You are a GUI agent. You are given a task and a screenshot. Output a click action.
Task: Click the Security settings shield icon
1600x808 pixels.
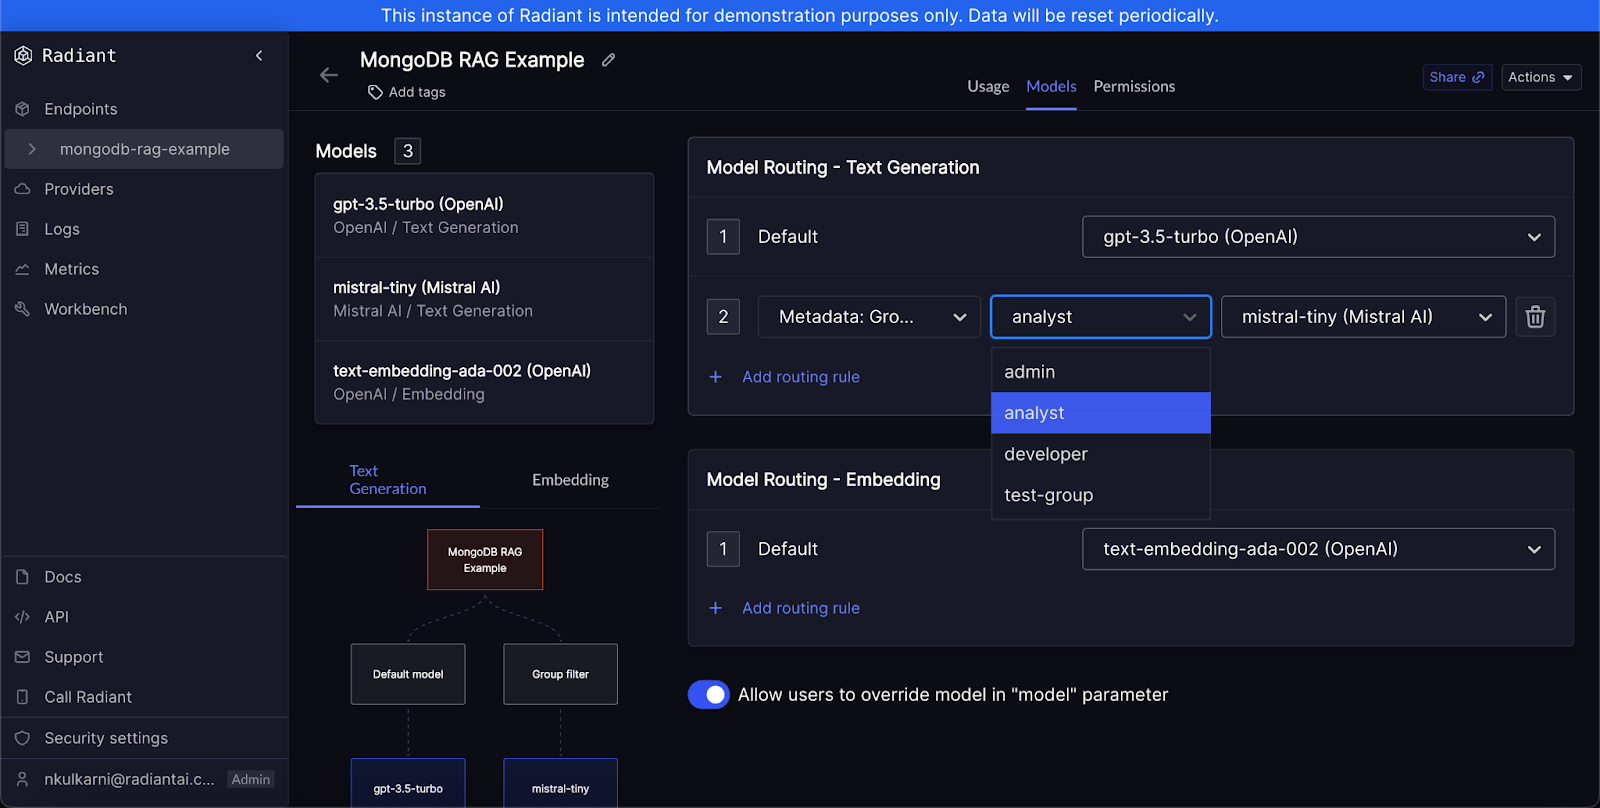point(23,738)
